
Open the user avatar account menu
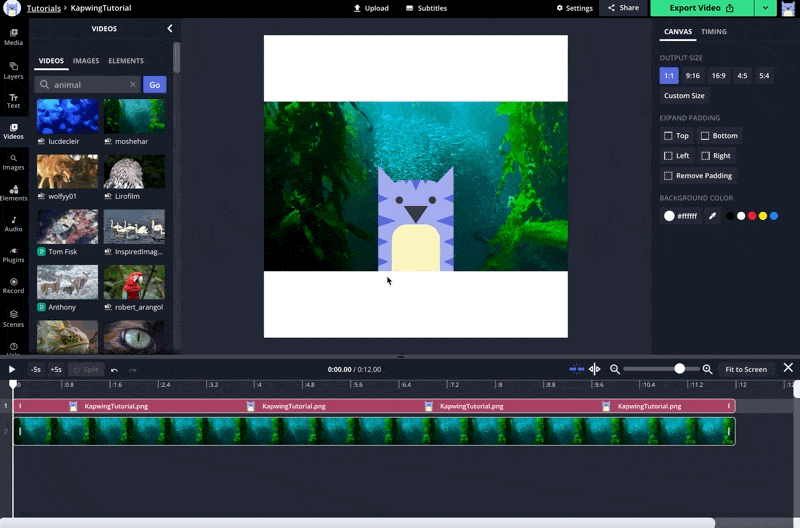(788, 8)
